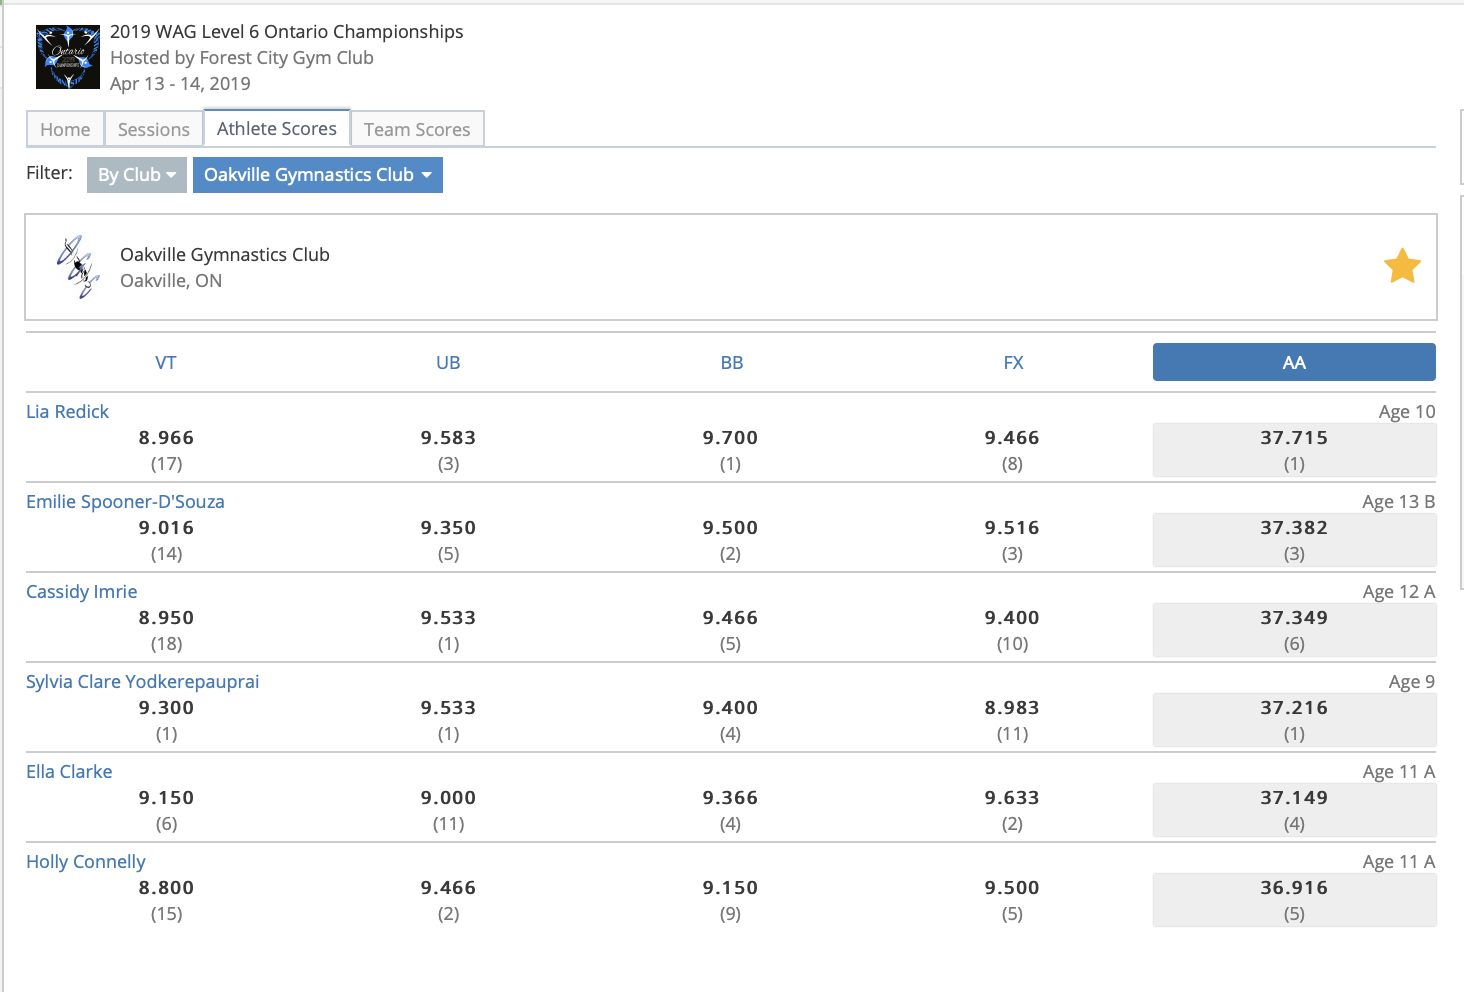Open Lia Redick's athlete page
Image resolution: width=1464 pixels, height=992 pixels.
(67, 412)
